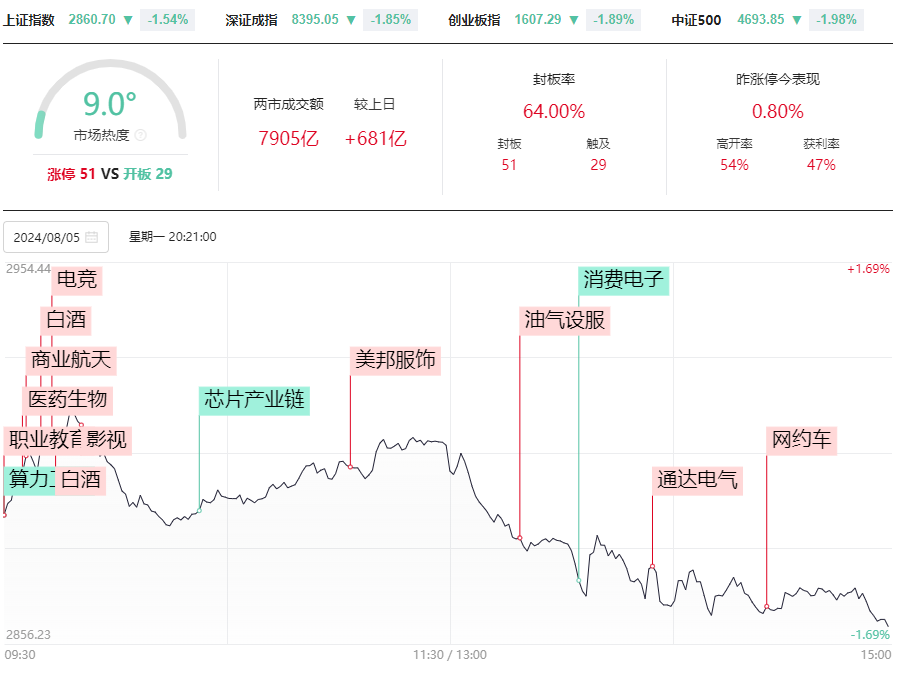Select the 2024/08/05 date picker field
The width and height of the screenshot is (899, 675).
(x=56, y=237)
